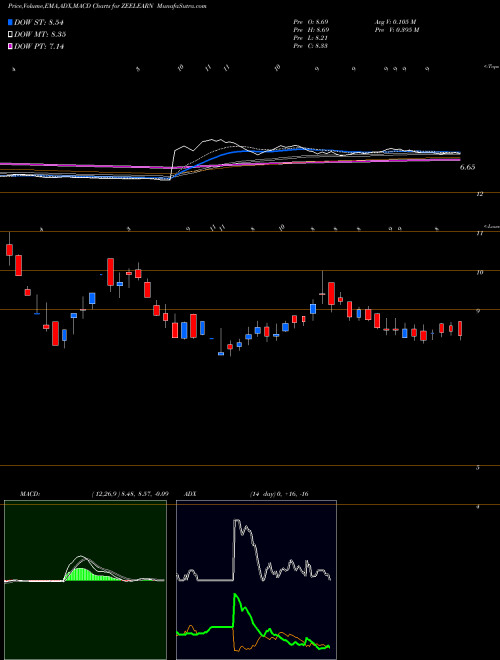Click the first red candlestick on the price chart
The width and height of the screenshot is (500, 660).
point(9,250)
